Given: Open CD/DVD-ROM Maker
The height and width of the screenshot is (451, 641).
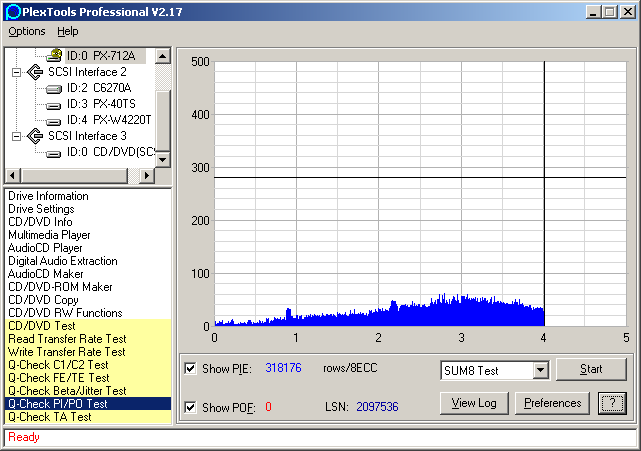Looking at the screenshot, I should pyautogui.click(x=60, y=287).
